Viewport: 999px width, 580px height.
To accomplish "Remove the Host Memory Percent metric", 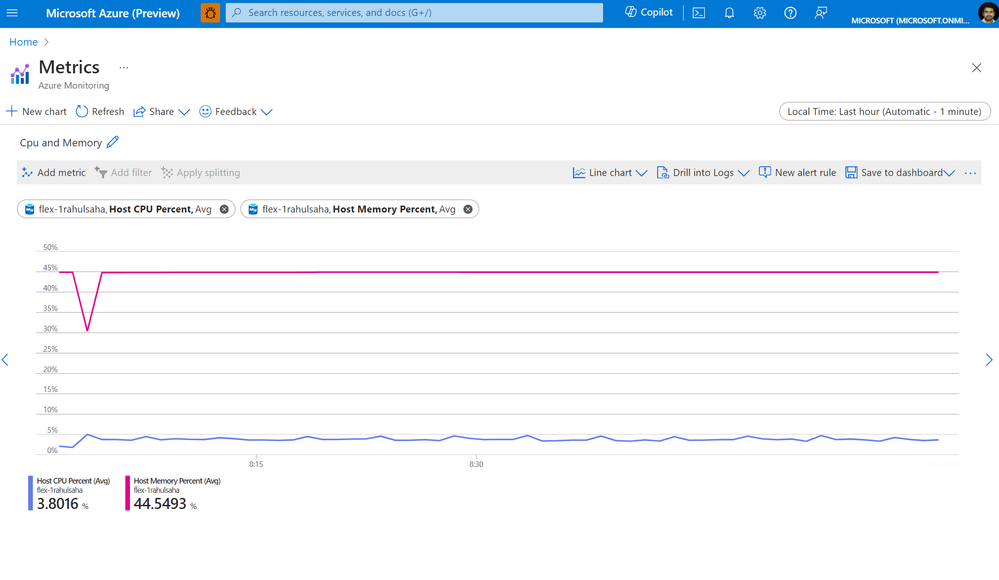I will (468, 209).
